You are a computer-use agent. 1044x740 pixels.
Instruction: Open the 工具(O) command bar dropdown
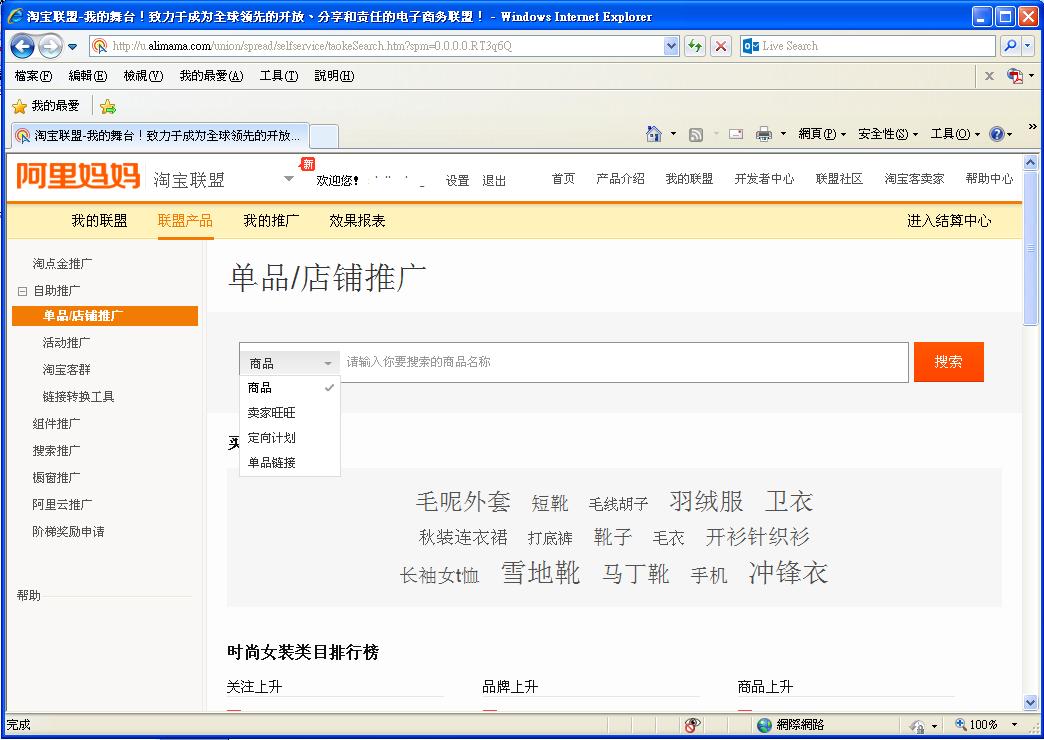(x=955, y=134)
